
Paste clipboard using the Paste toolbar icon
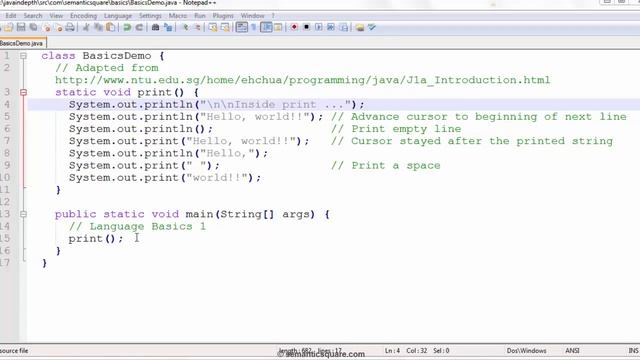(x=110, y=27)
